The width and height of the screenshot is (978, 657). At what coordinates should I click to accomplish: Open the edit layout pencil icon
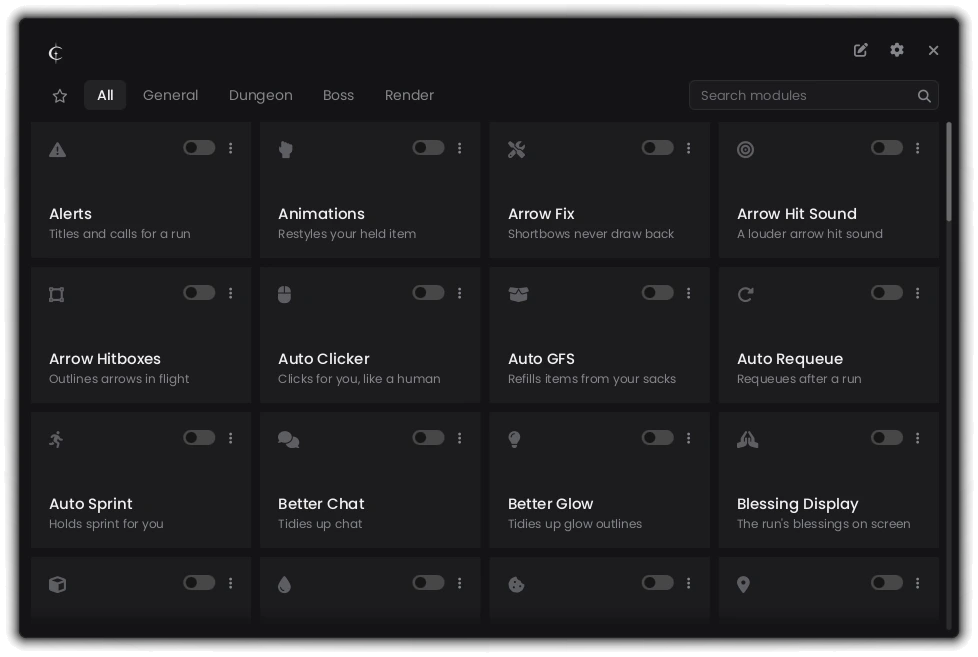pyautogui.click(x=861, y=50)
